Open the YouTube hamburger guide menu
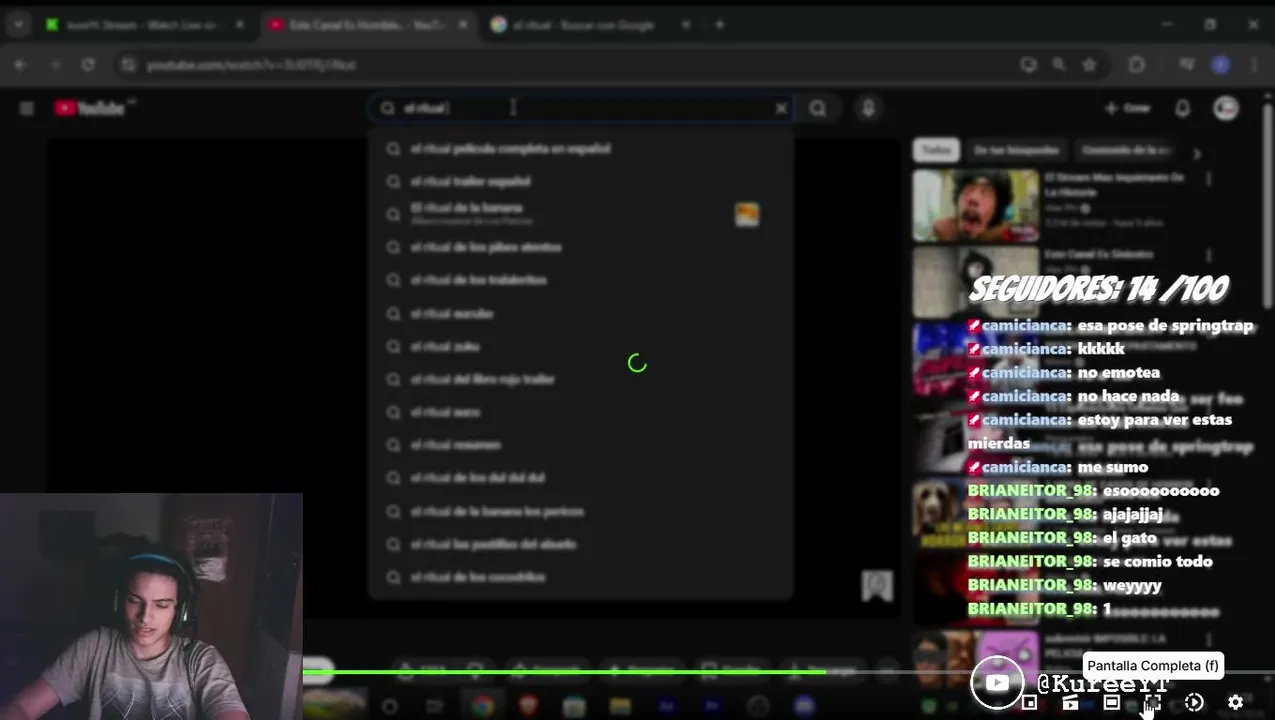1275x720 pixels. point(27,108)
